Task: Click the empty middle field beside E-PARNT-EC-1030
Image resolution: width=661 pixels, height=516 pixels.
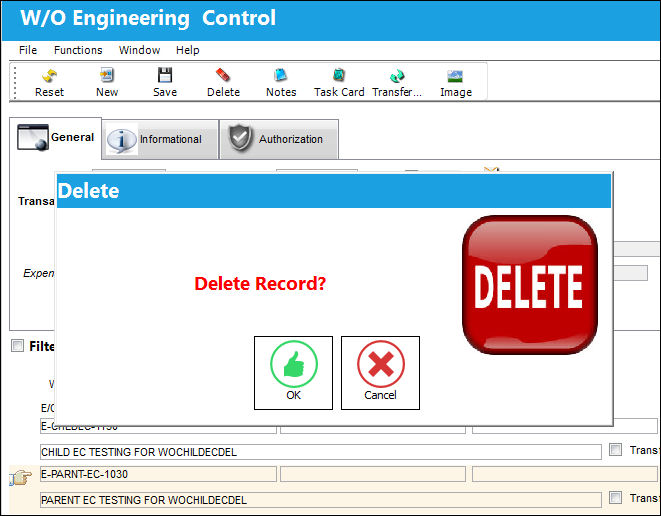Action: pyautogui.click(x=373, y=474)
